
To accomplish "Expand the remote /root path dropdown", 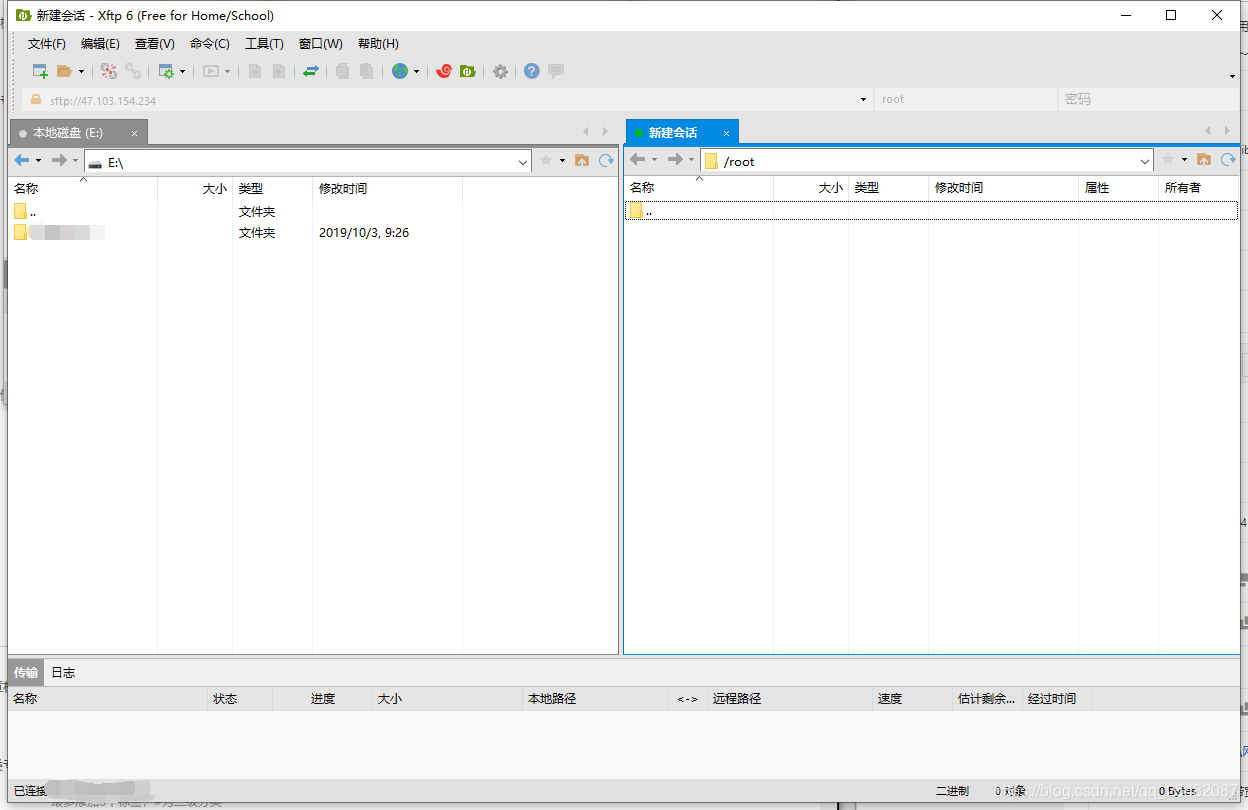I will click(x=1145, y=161).
